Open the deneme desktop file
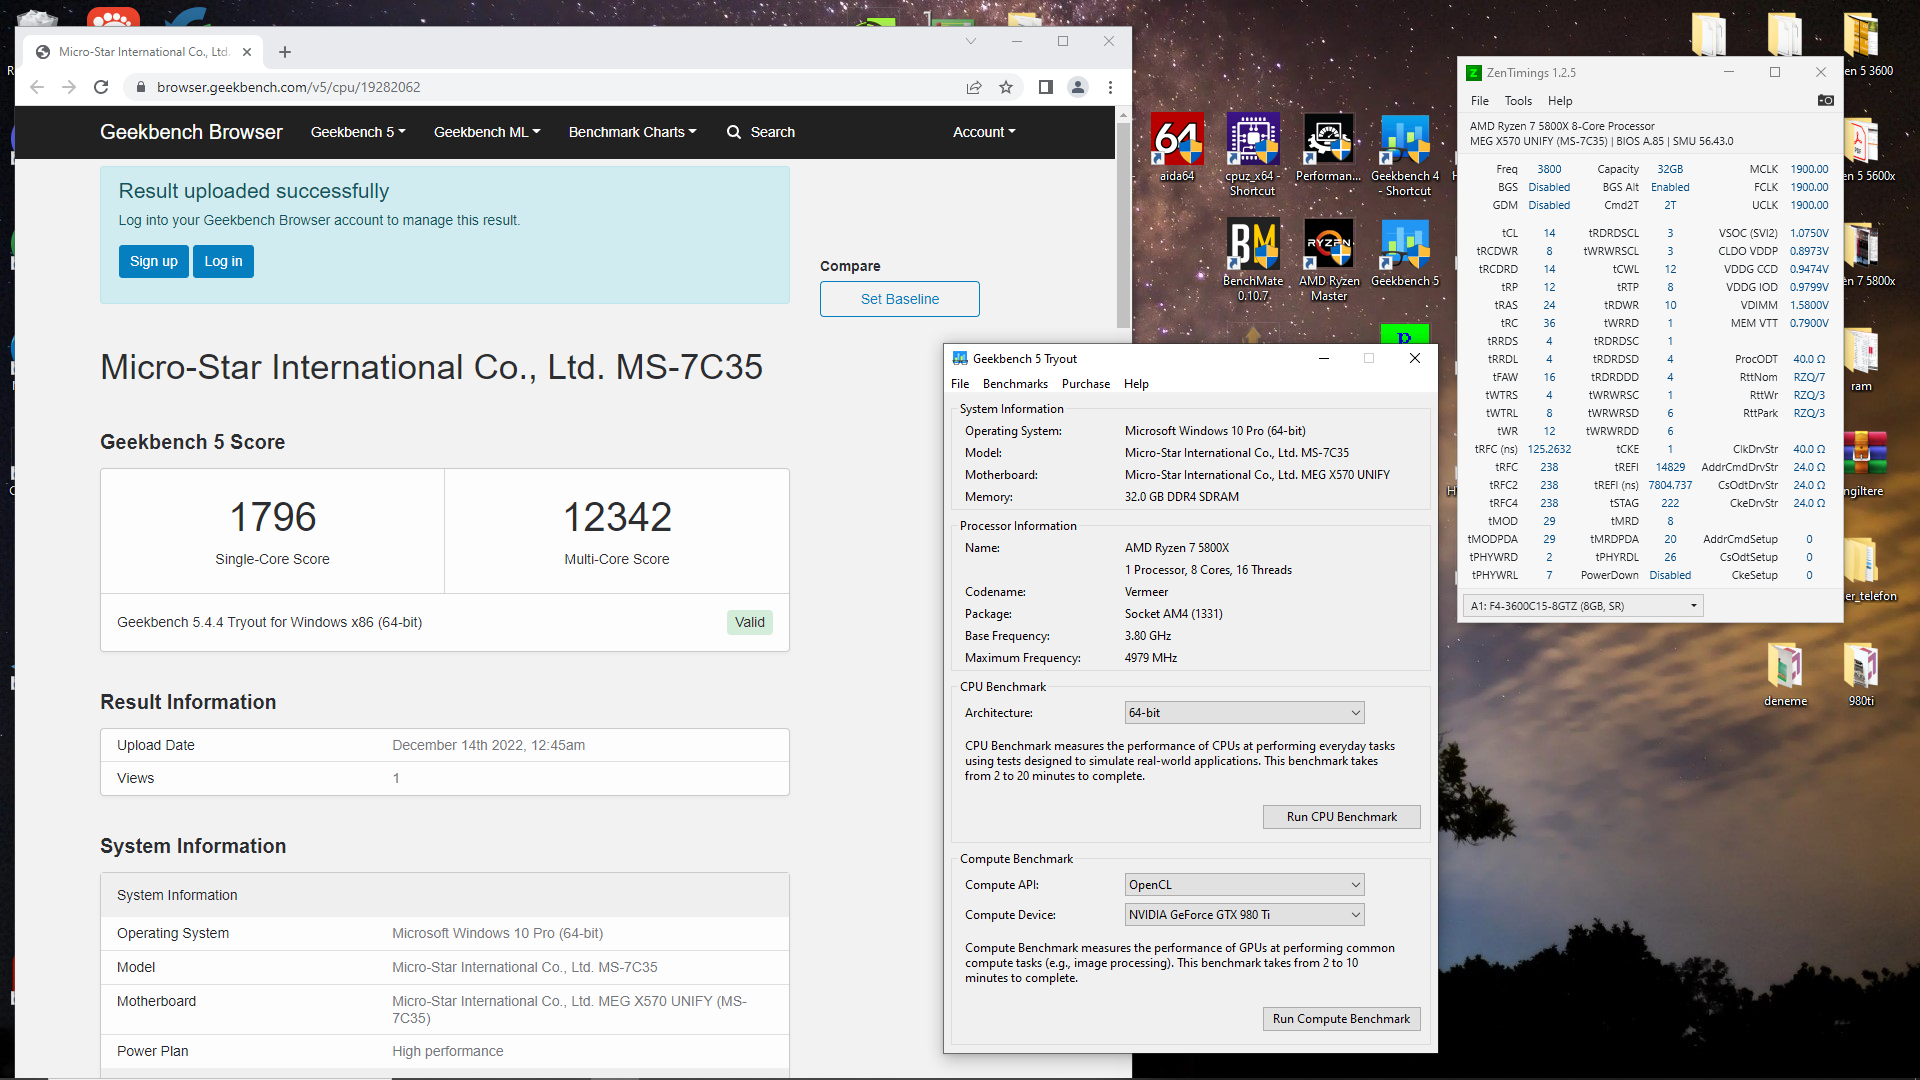The width and height of the screenshot is (1920, 1080). coord(1785,673)
